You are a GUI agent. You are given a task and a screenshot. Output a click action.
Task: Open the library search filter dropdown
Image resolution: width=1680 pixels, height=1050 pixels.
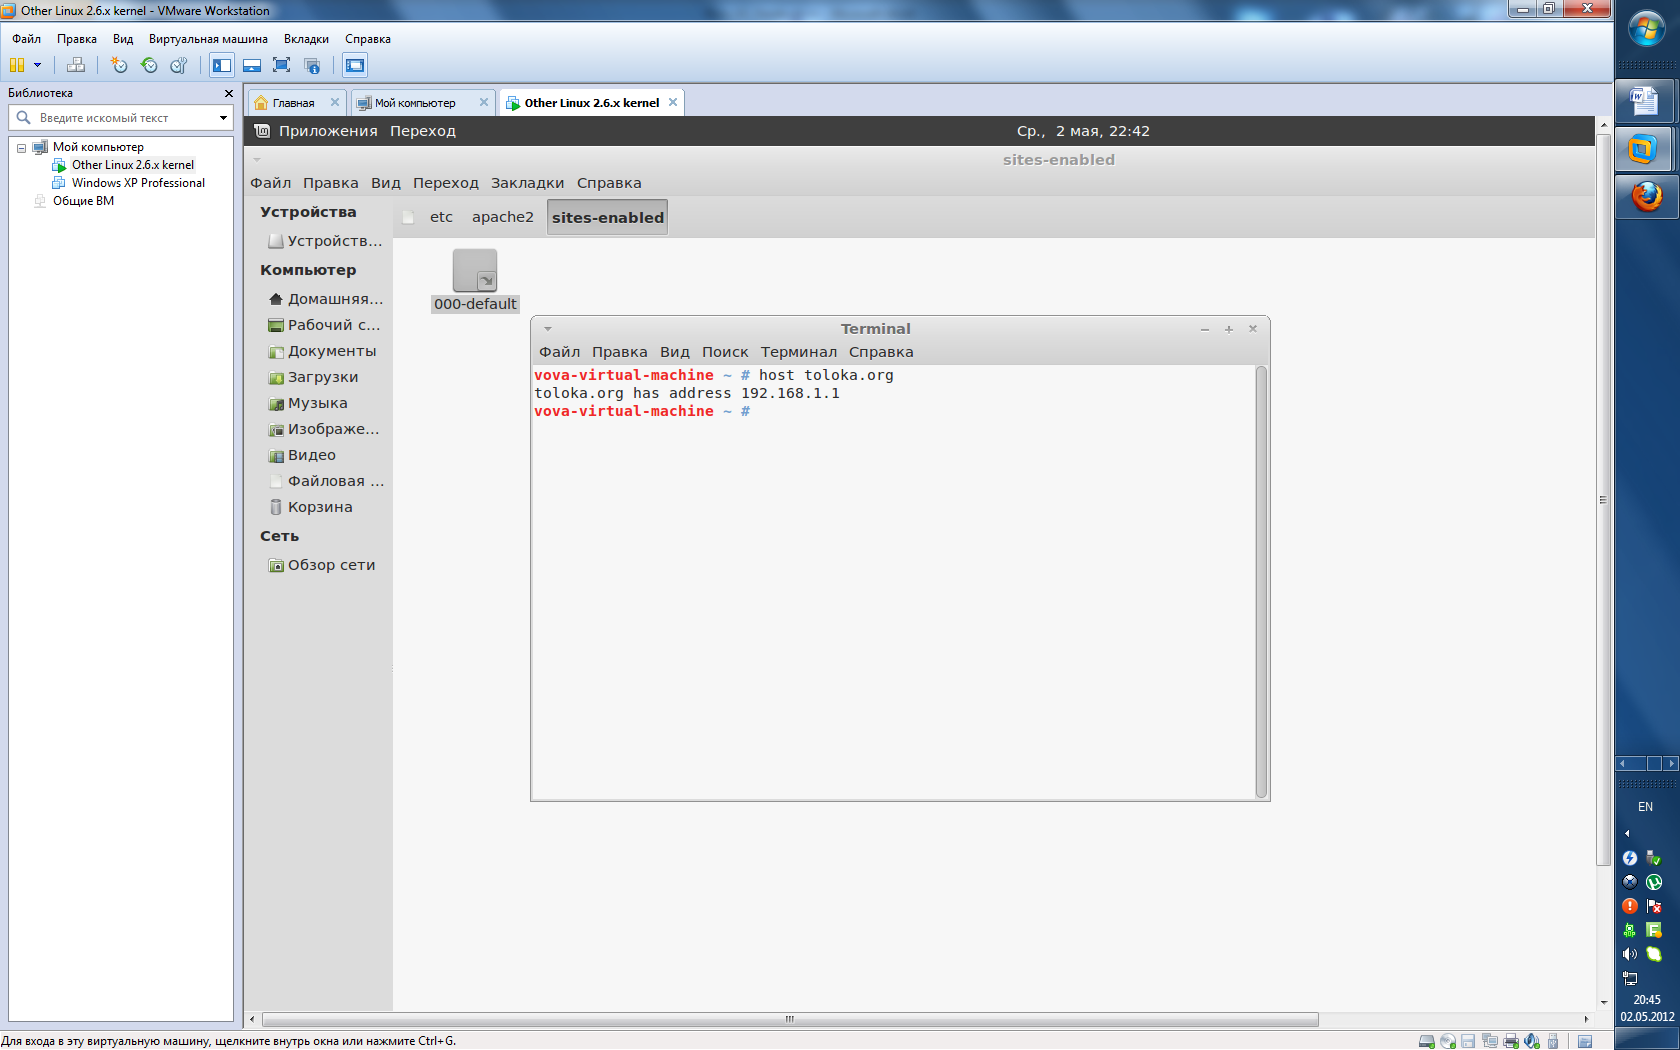(x=223, y=118)
